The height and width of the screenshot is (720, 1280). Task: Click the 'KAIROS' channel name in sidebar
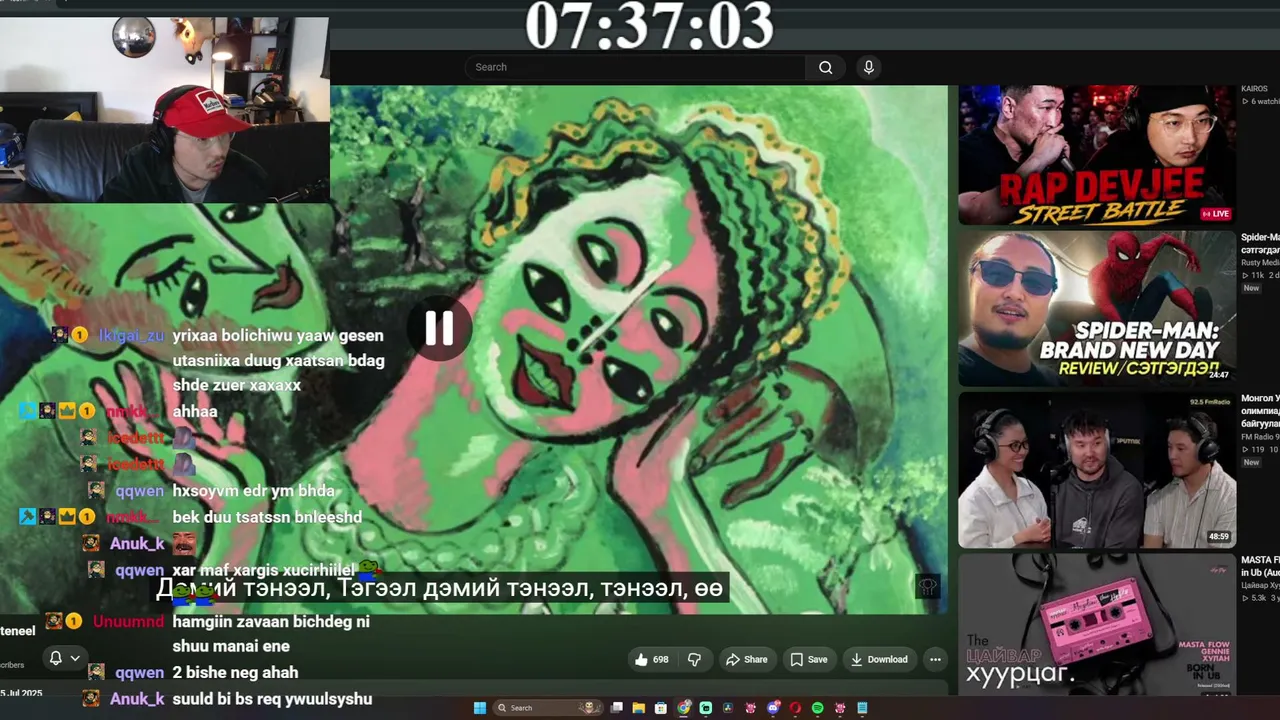click(1255, 88)
